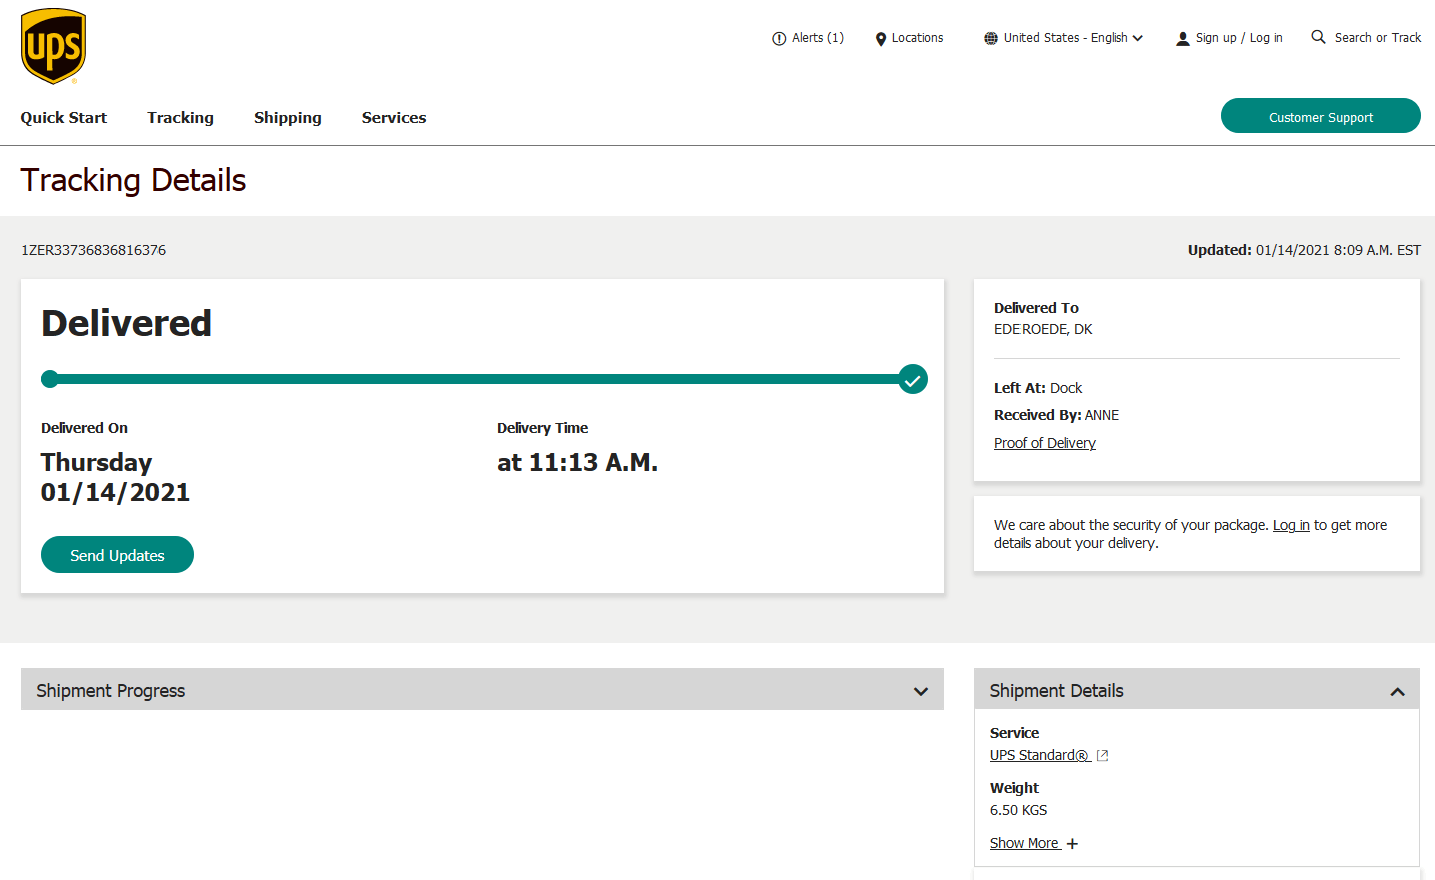Click external link icon beside UPS Standard
Viewport: 1435px width, 880px height.
click(1102, 756)
